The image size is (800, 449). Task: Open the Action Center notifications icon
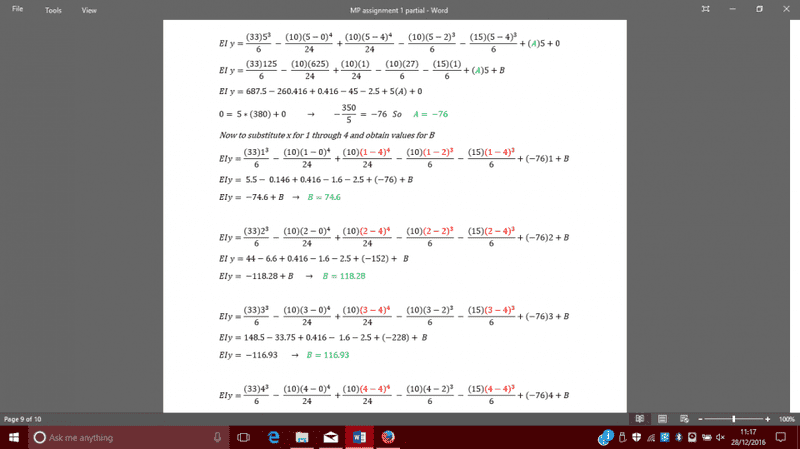(x=781, y=437)
